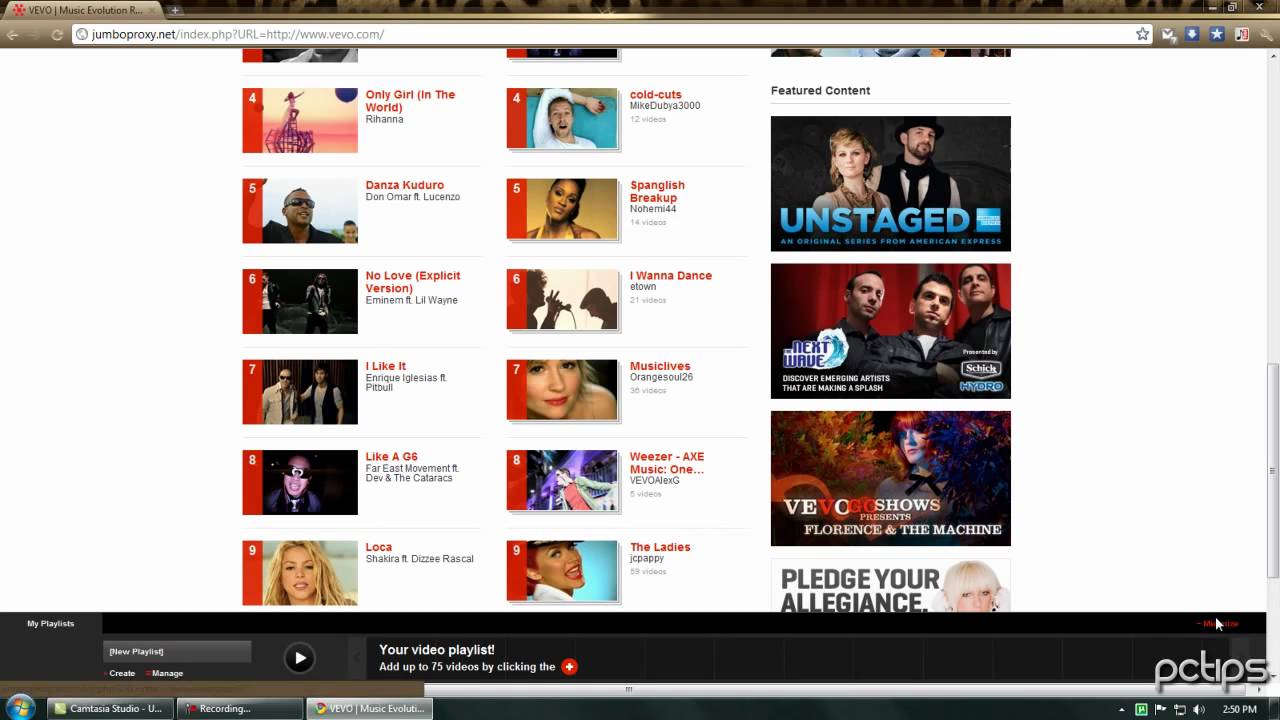Screen dimensions: 1280x720
Task: Click the playlist strip previous arrow
Action: [357, 657]
